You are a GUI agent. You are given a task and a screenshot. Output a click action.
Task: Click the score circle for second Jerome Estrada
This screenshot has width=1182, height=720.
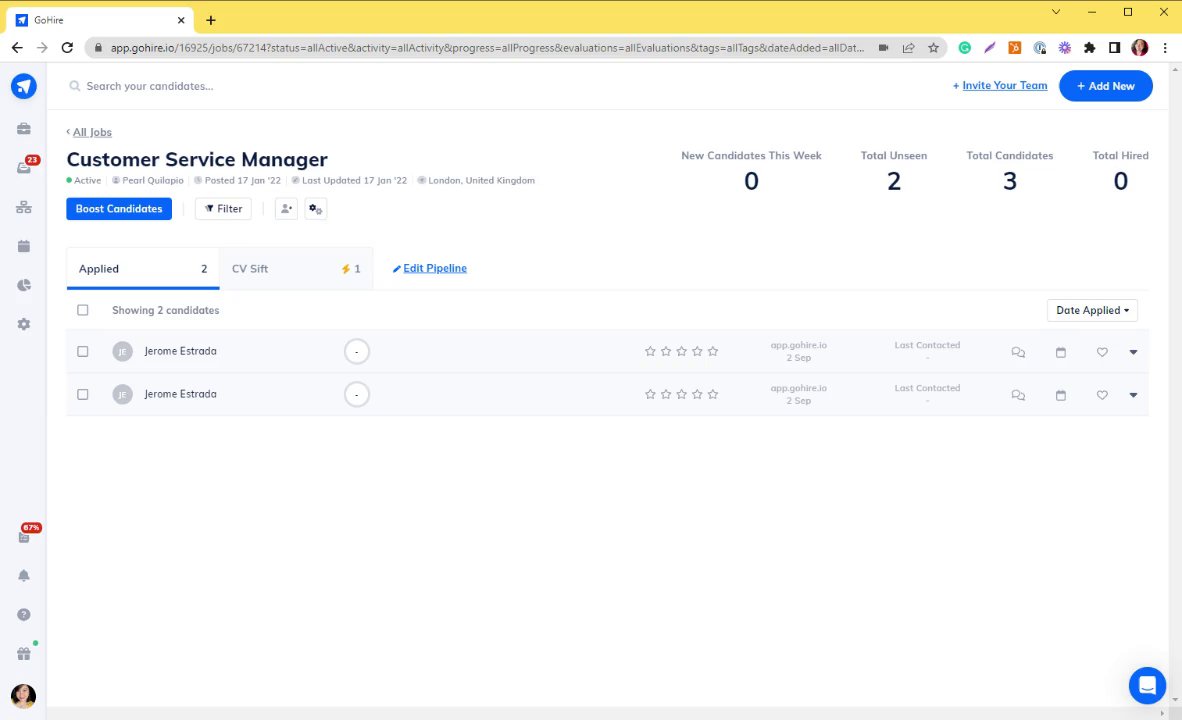357,394
